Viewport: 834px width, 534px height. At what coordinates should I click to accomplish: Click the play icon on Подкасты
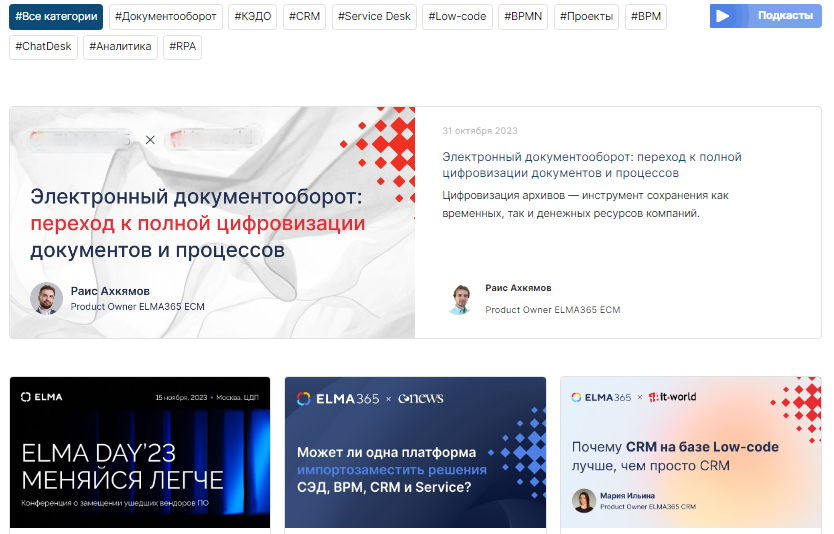[722, 16]
